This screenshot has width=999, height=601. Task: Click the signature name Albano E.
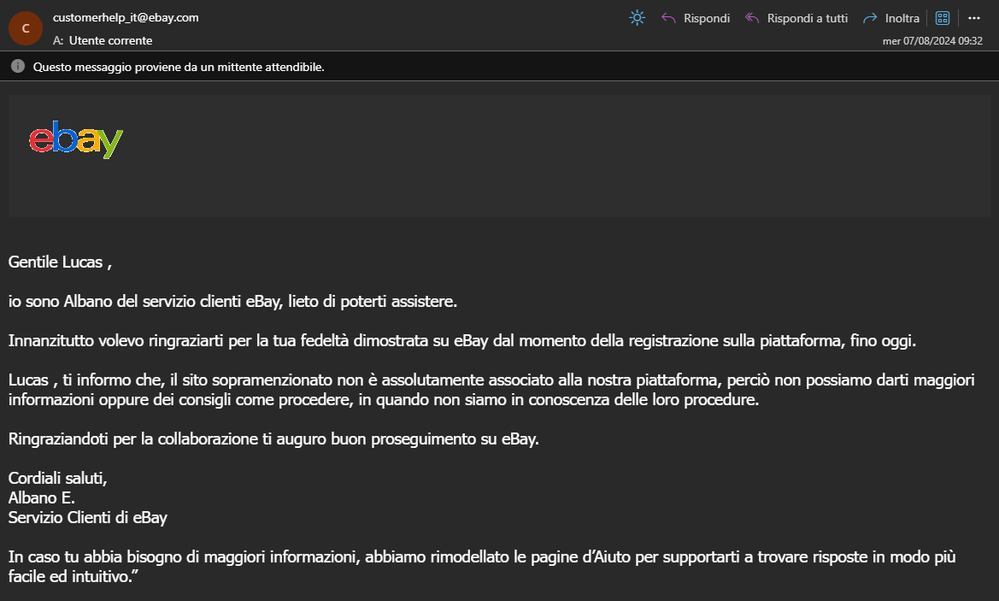coord(42,497)
